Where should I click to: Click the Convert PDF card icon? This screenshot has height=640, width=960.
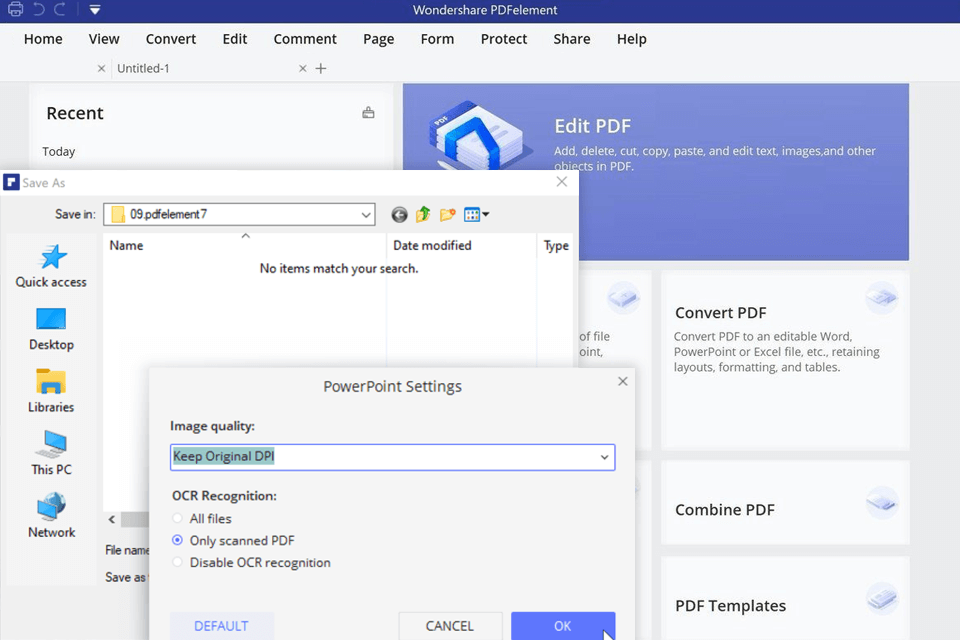coord(882,298)
